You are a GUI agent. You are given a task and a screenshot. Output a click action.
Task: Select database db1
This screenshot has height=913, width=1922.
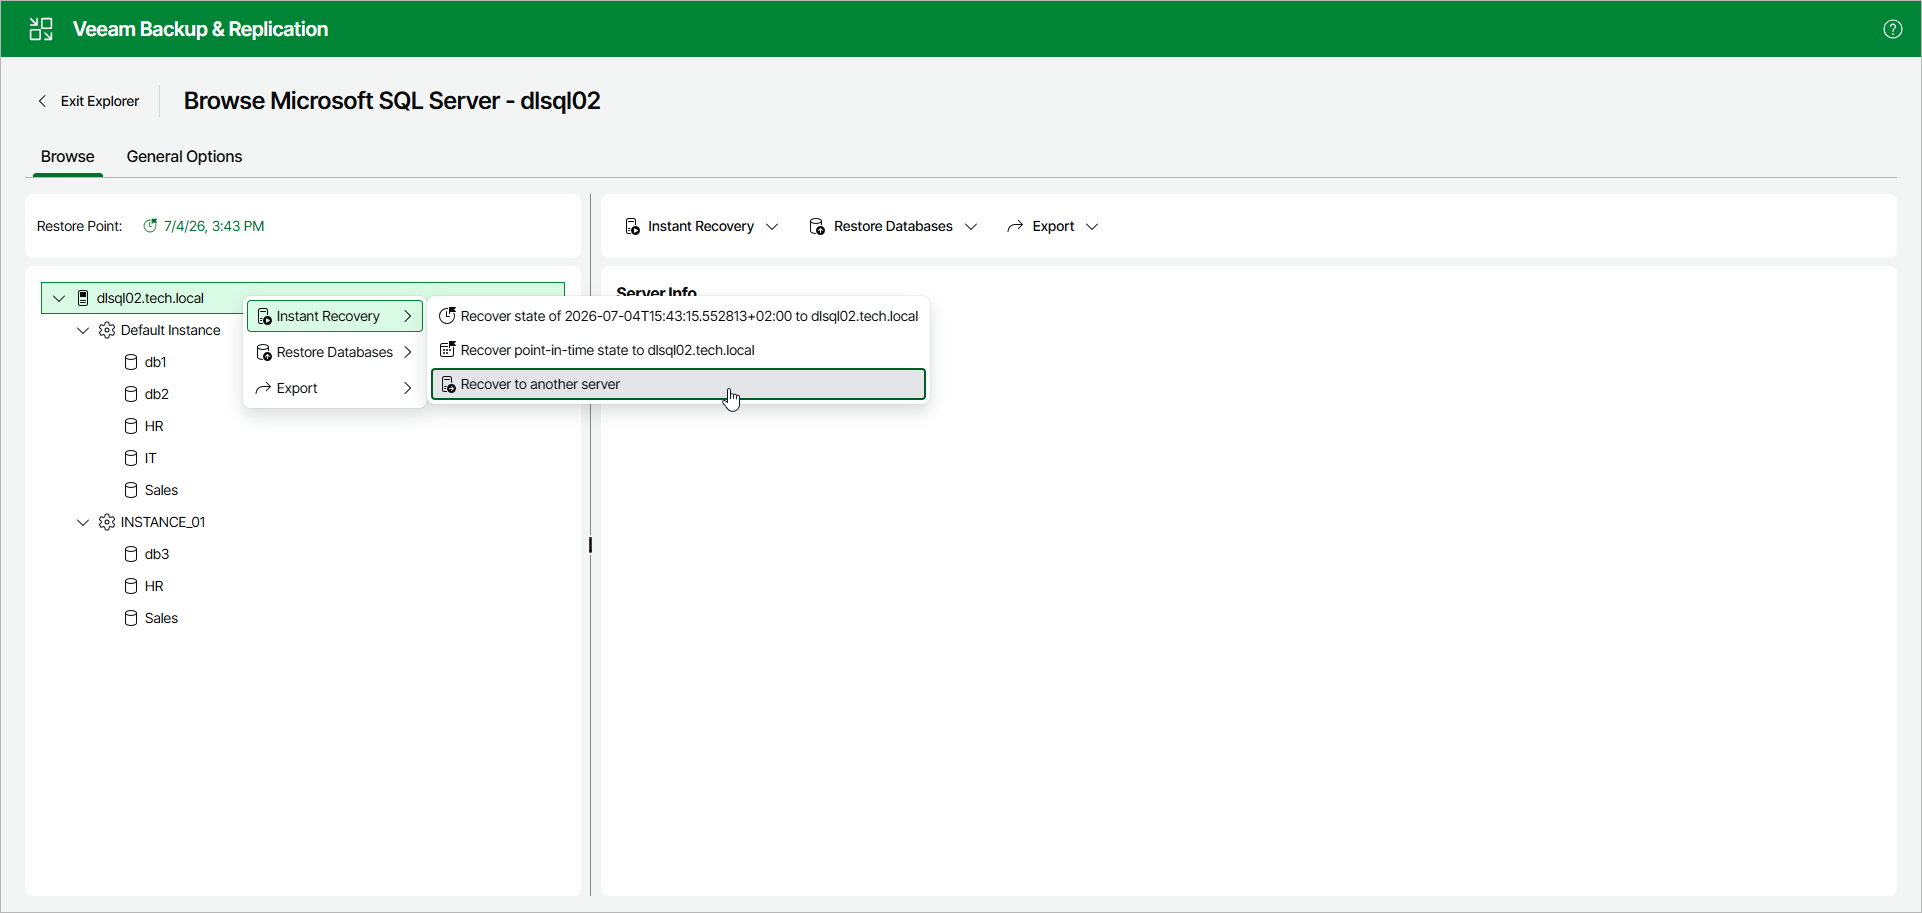tap(155, 362)
